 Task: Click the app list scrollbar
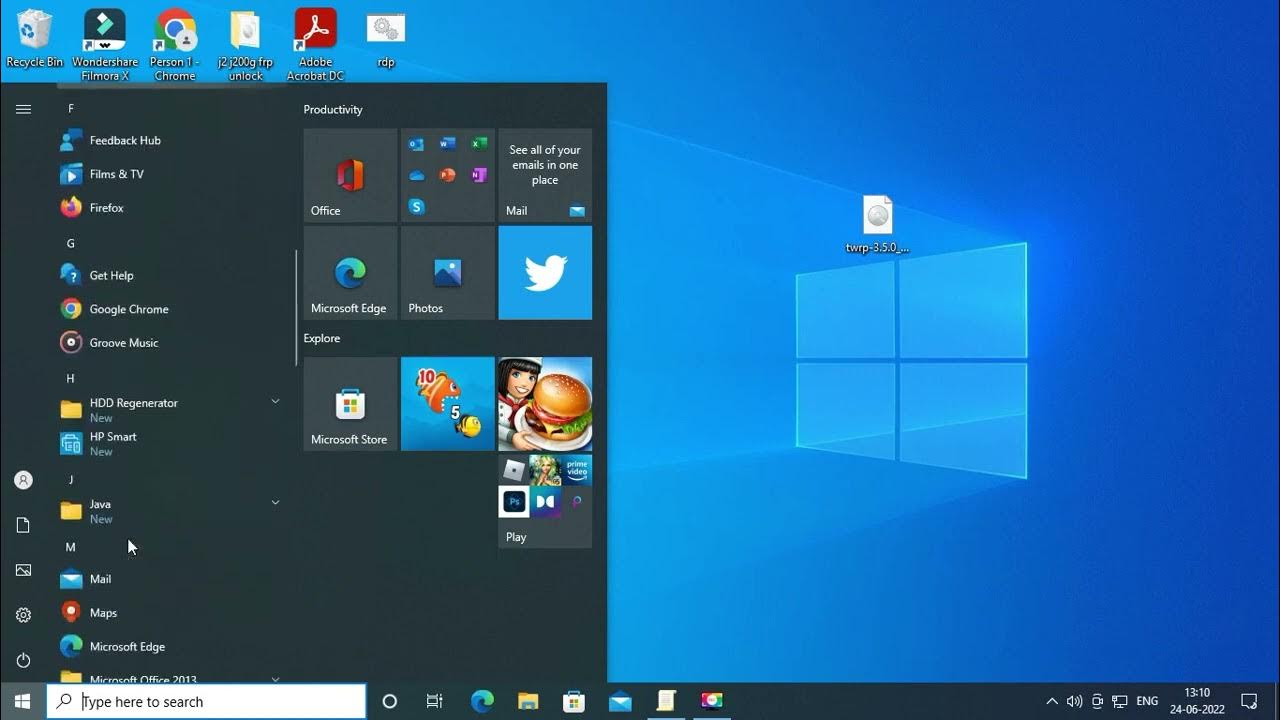(x=296, y=307)
